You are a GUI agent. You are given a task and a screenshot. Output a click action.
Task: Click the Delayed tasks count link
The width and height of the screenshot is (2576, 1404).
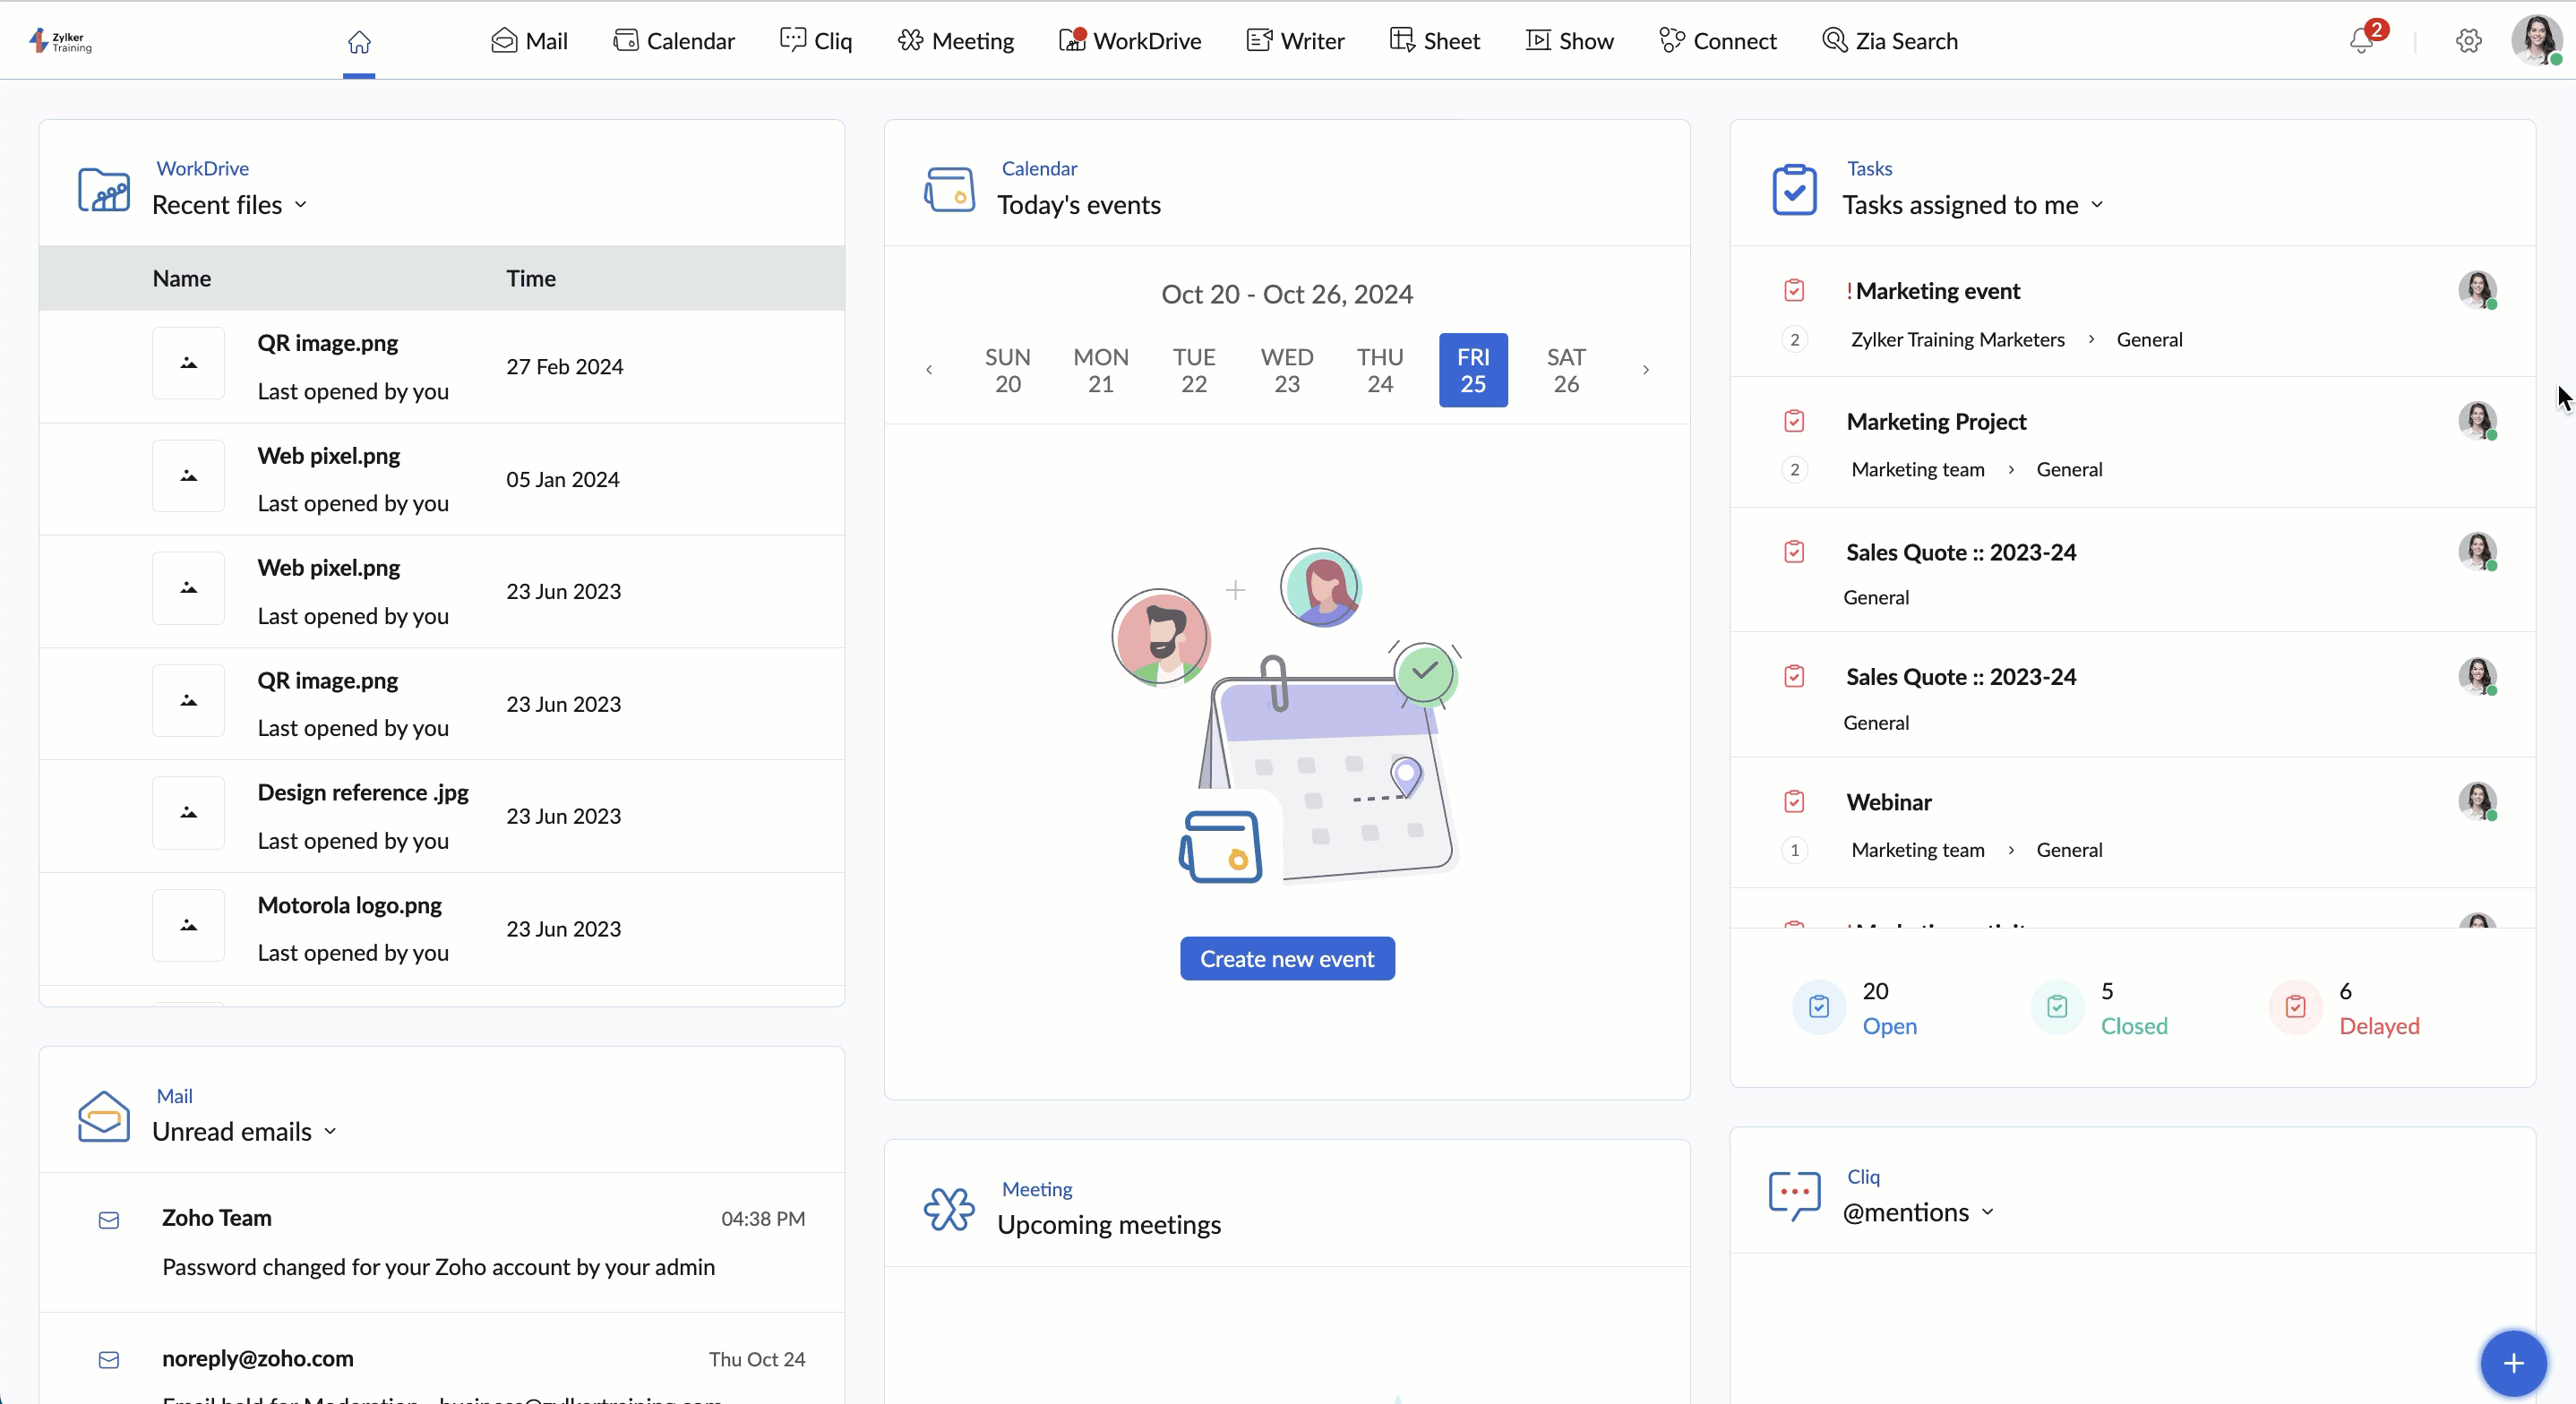coord(2378,1026)
